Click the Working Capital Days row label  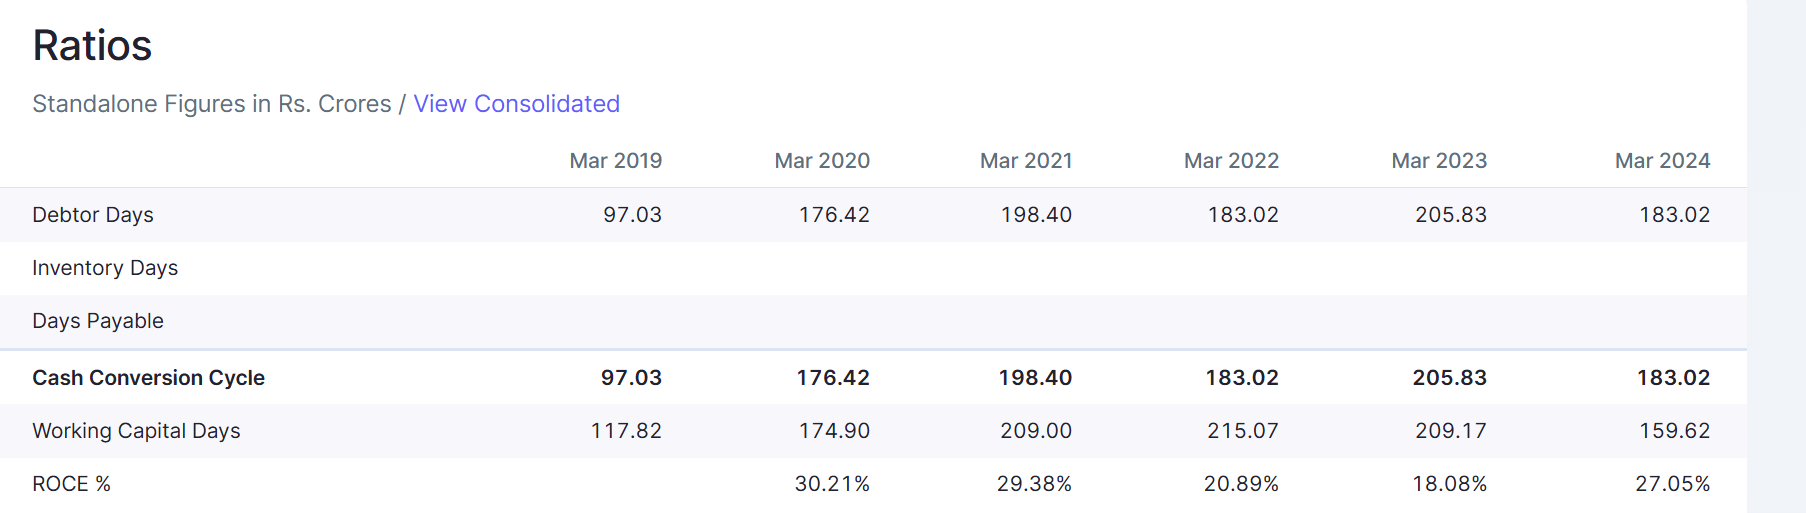(x=136, y=431)
